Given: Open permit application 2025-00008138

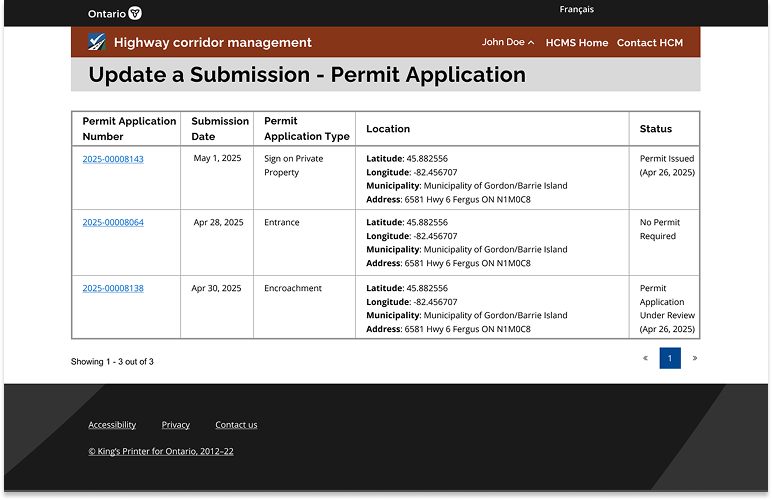Looking at the screenshot, I should (x=113, y=288).
